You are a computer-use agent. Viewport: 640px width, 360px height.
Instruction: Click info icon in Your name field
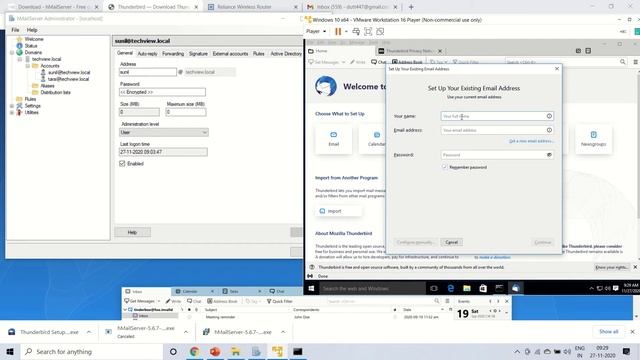(549, 116)
